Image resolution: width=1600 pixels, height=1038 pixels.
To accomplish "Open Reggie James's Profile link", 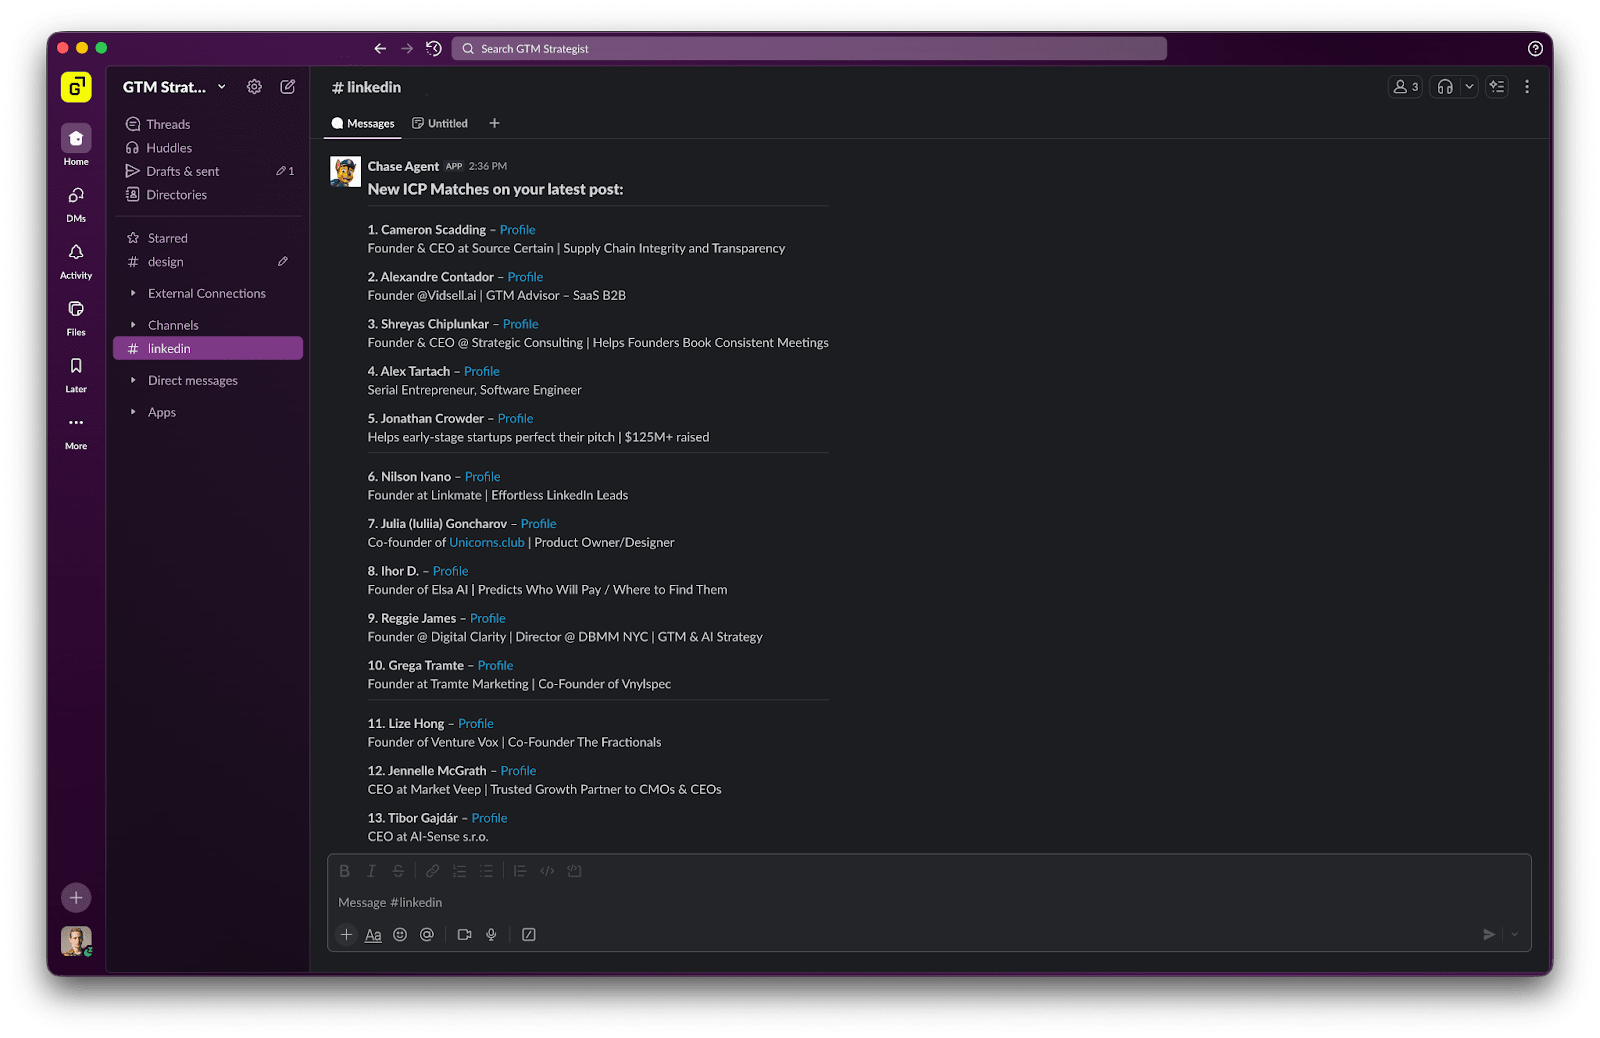I will click(x=488, y=619).
